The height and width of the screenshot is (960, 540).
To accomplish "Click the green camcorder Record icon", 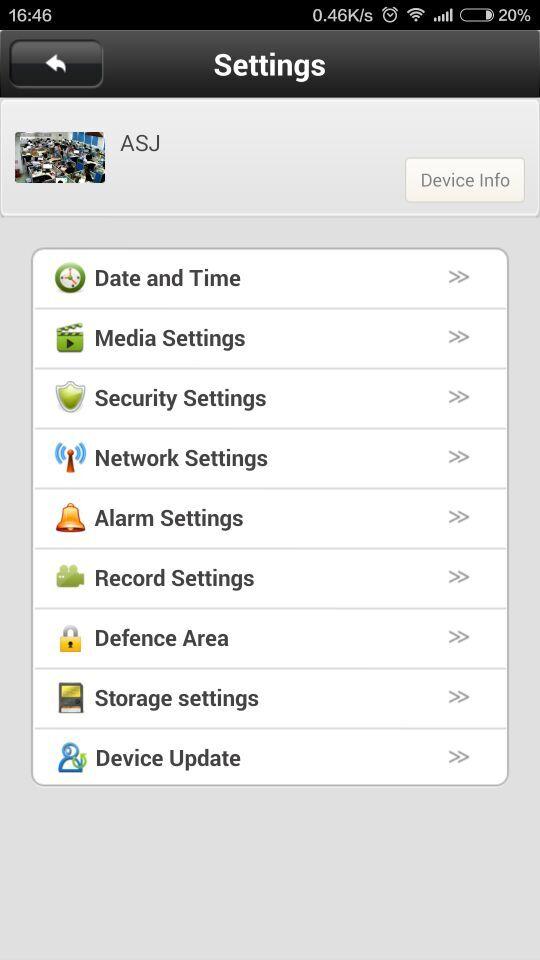I will [70, 577].
